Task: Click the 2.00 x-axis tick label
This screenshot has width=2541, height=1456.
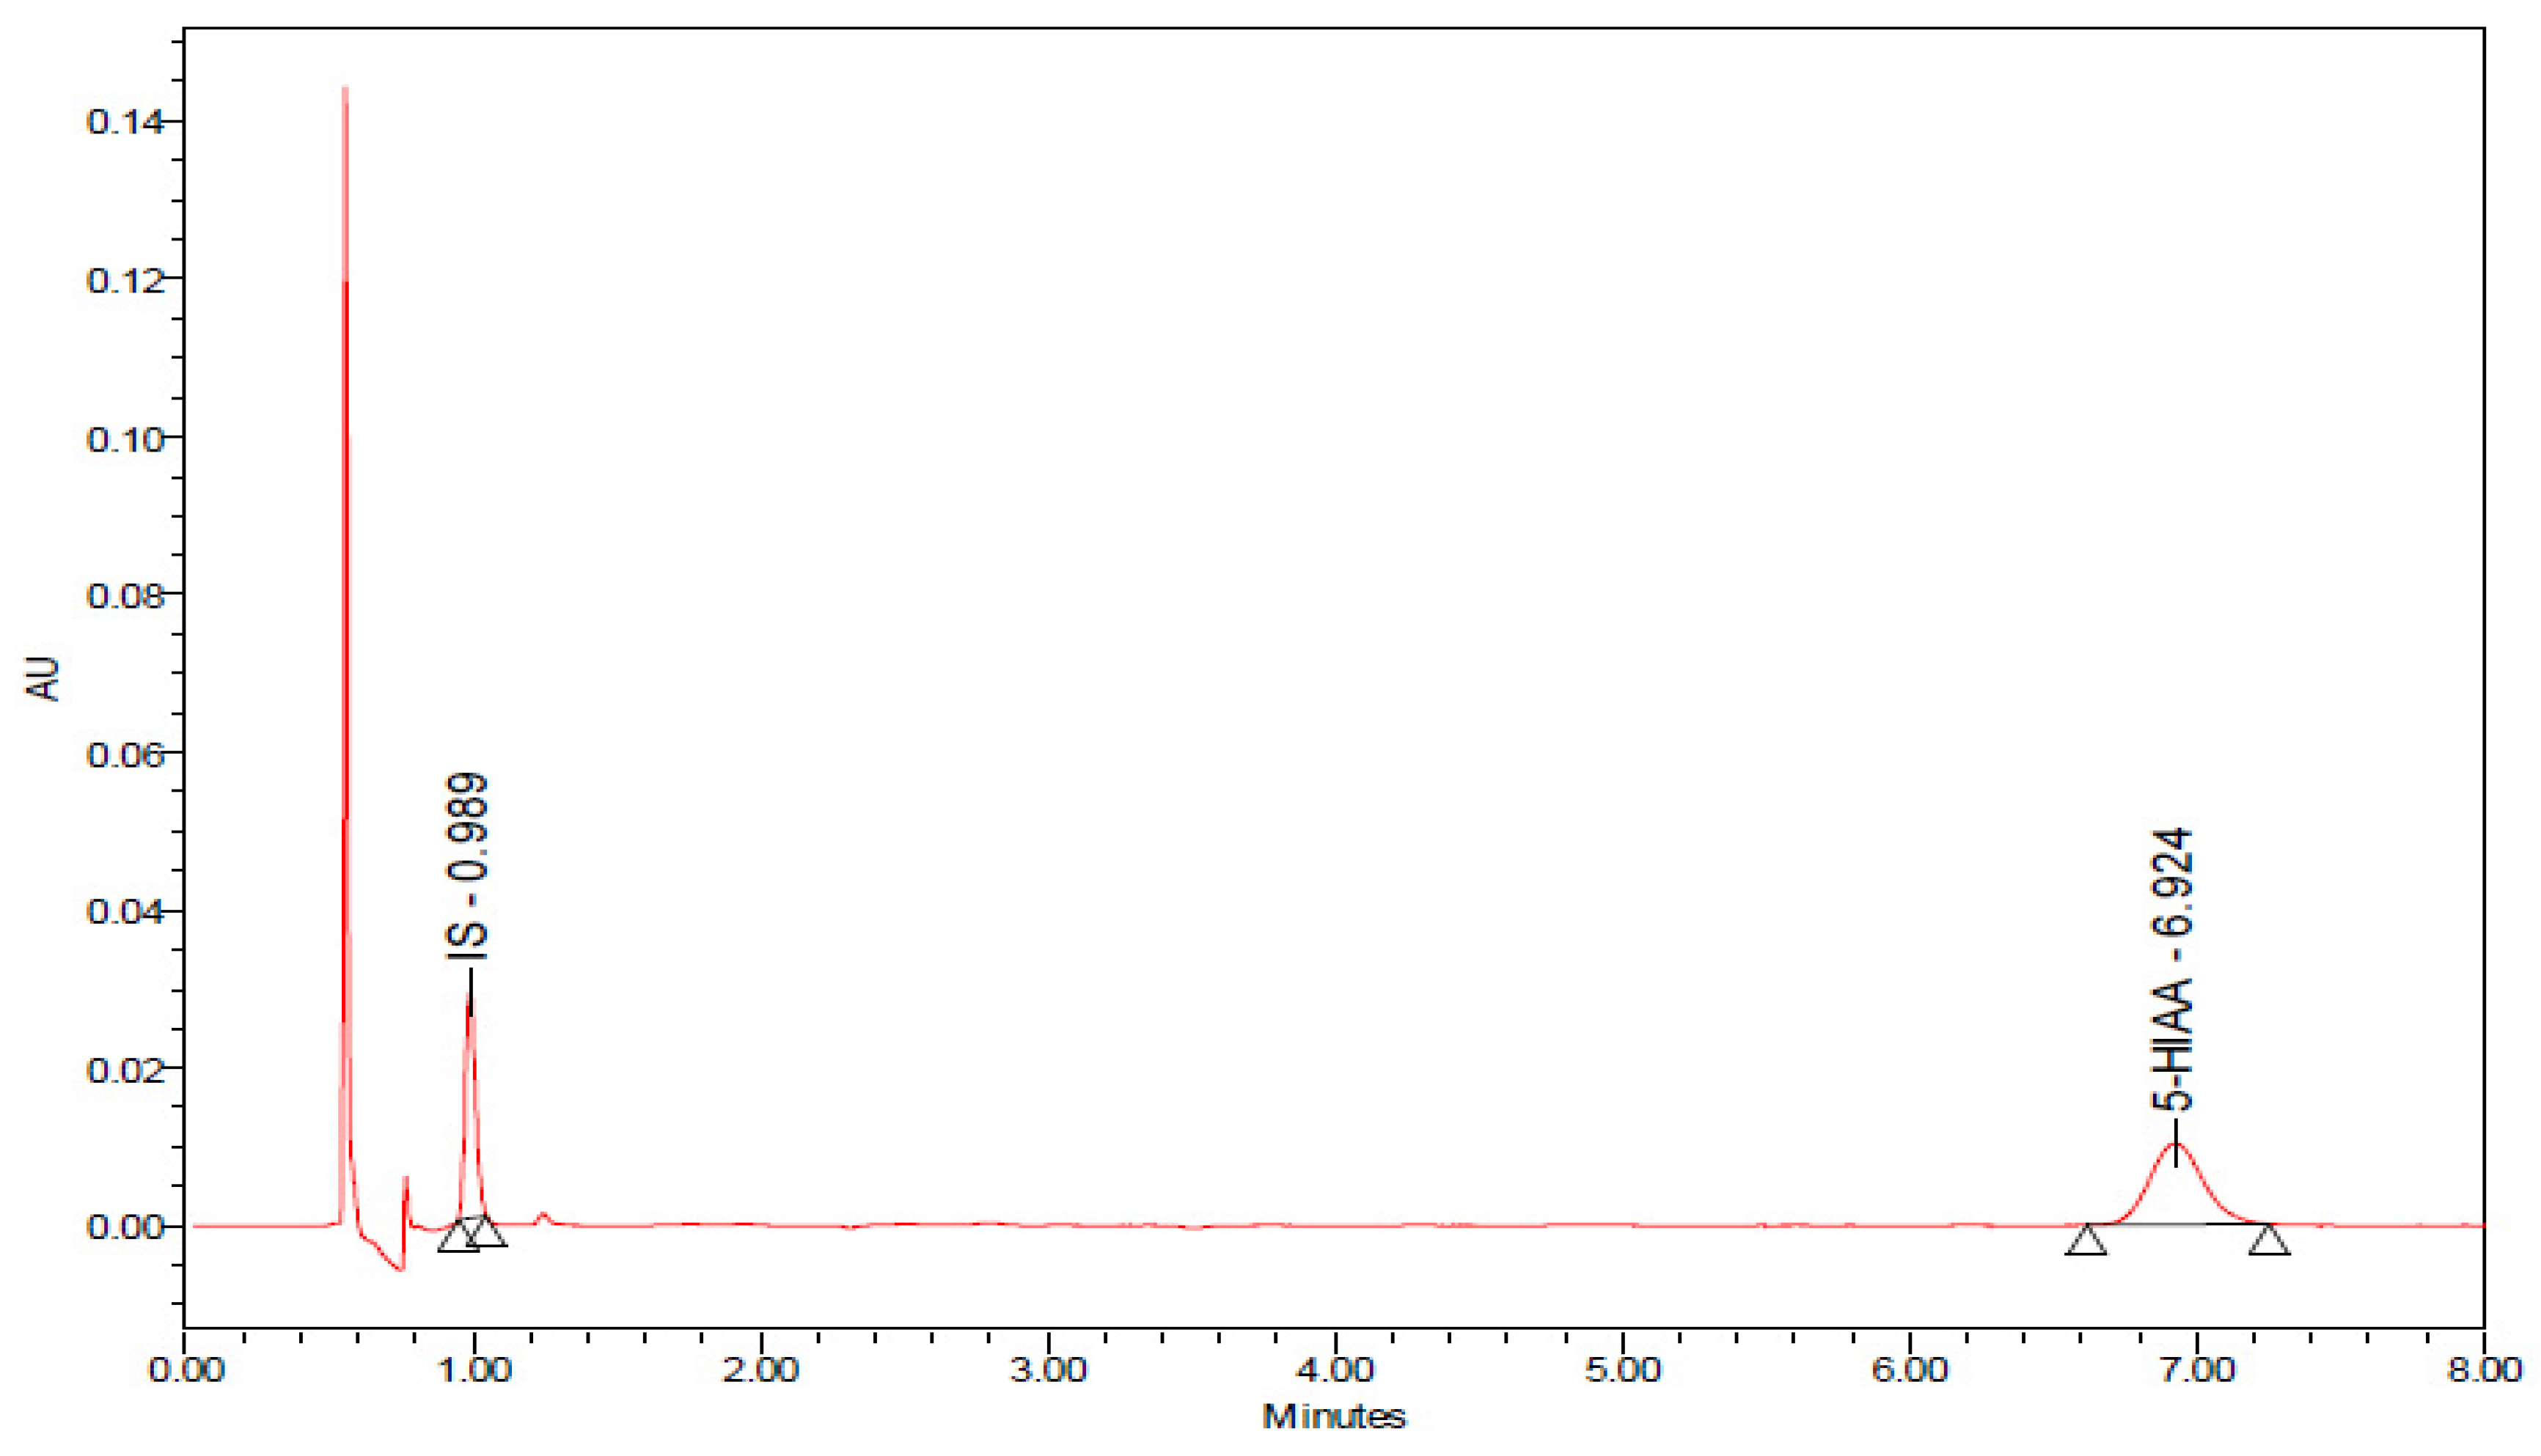Action: (761, 1370)
